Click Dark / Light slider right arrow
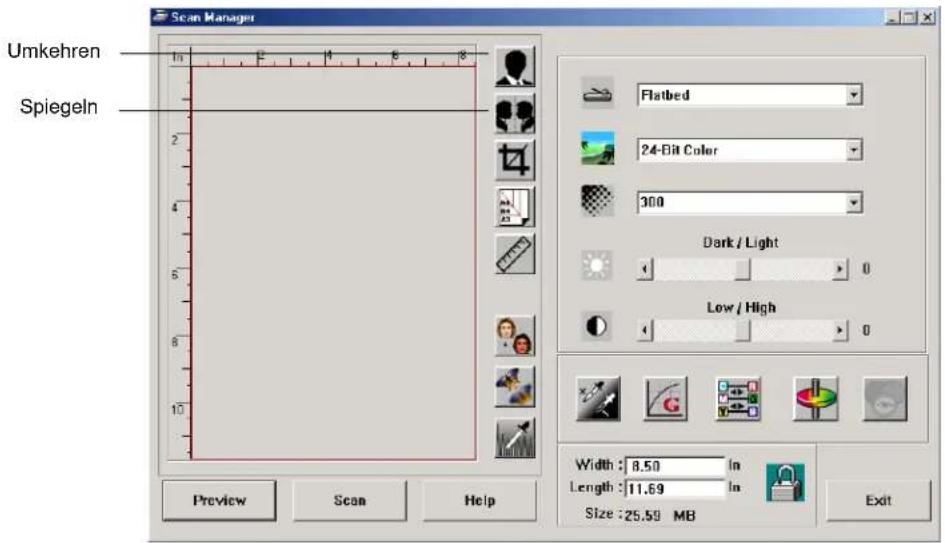The width and height of the screenshot is (945, 543). 840,269
